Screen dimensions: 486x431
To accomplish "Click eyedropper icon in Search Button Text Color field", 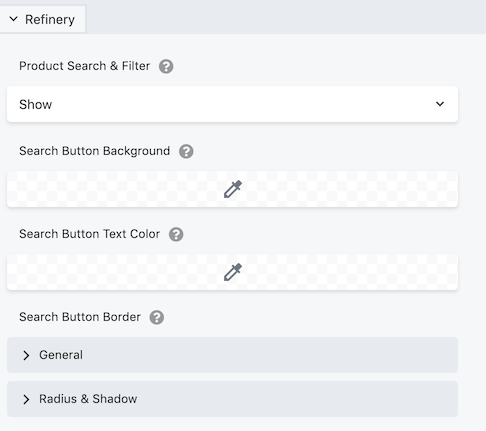I will (x=233, y=272).
